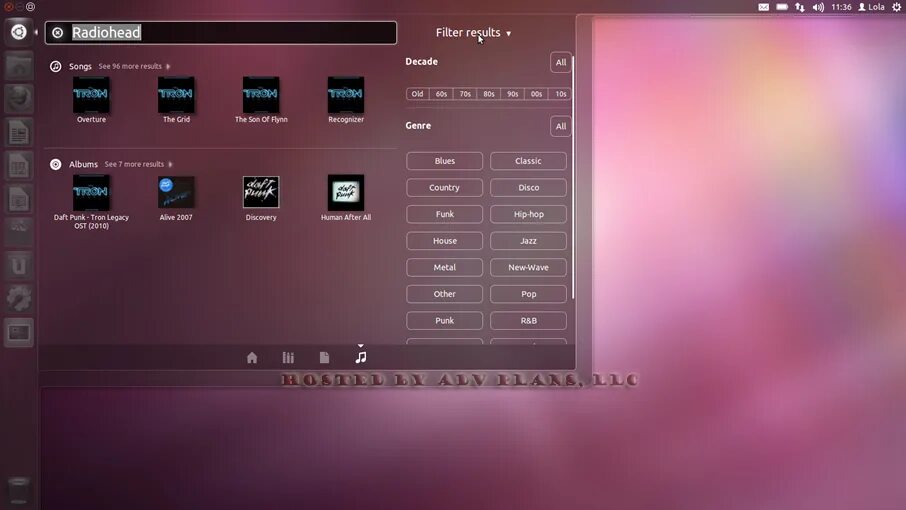Toggle the Classic genre filter
This screenshot has height=510, width=906.
point(528,161)
